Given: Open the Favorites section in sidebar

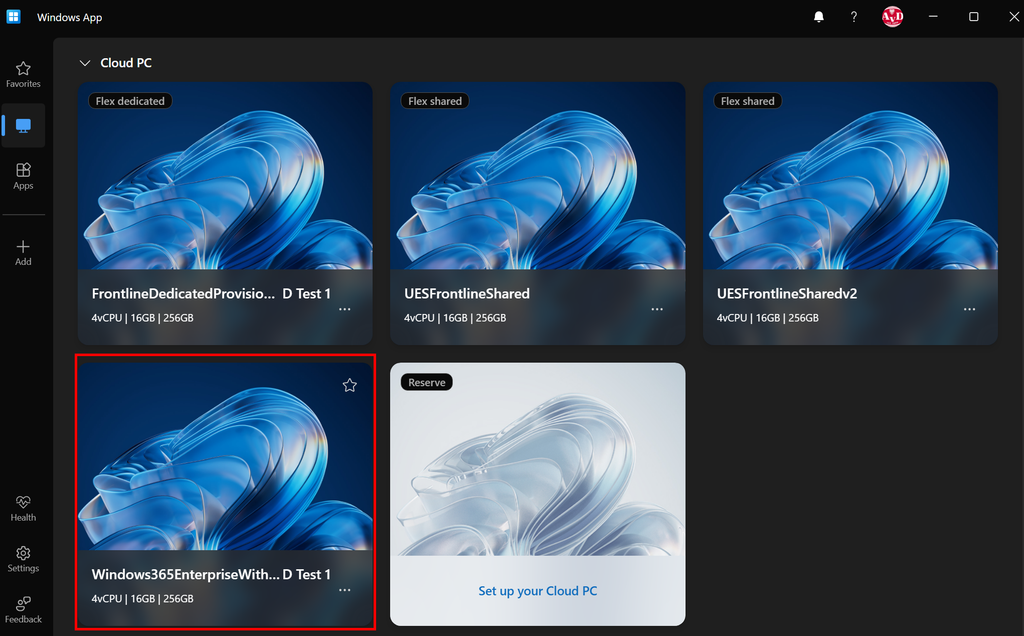Looking at the screenshot, I should tap(23, 74).
